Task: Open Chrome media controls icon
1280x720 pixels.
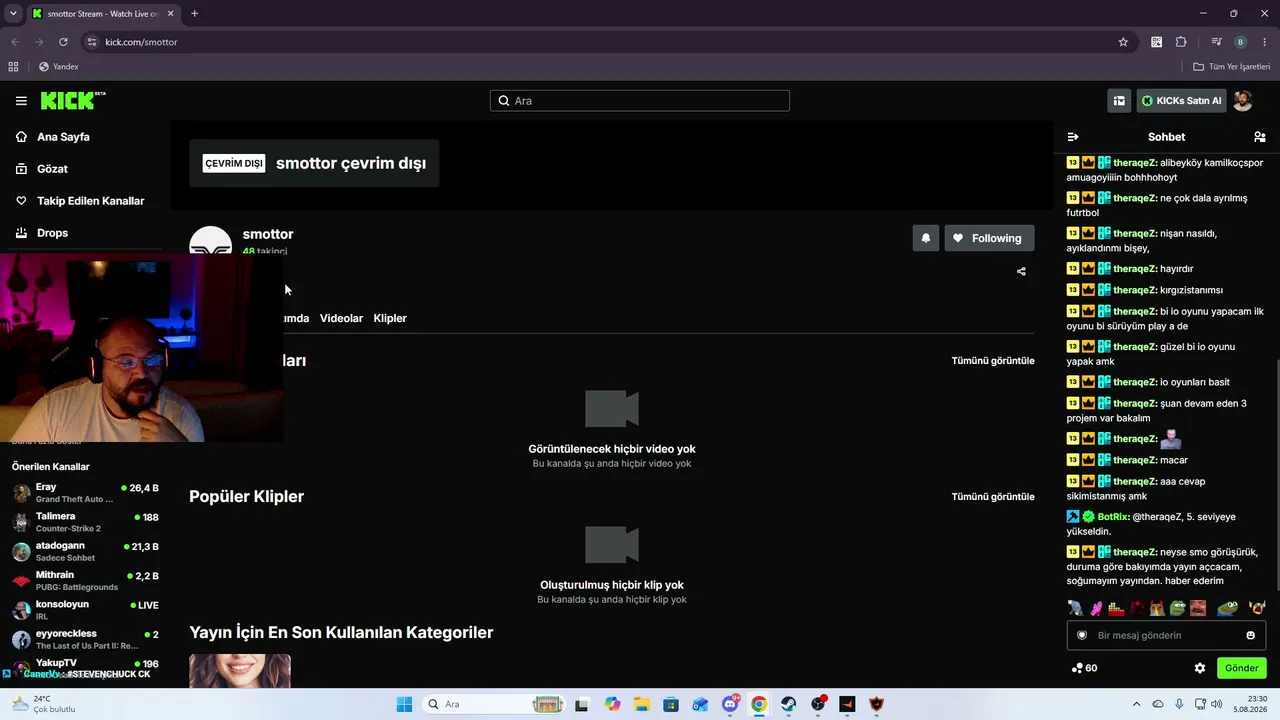Action: point(1216,42)
